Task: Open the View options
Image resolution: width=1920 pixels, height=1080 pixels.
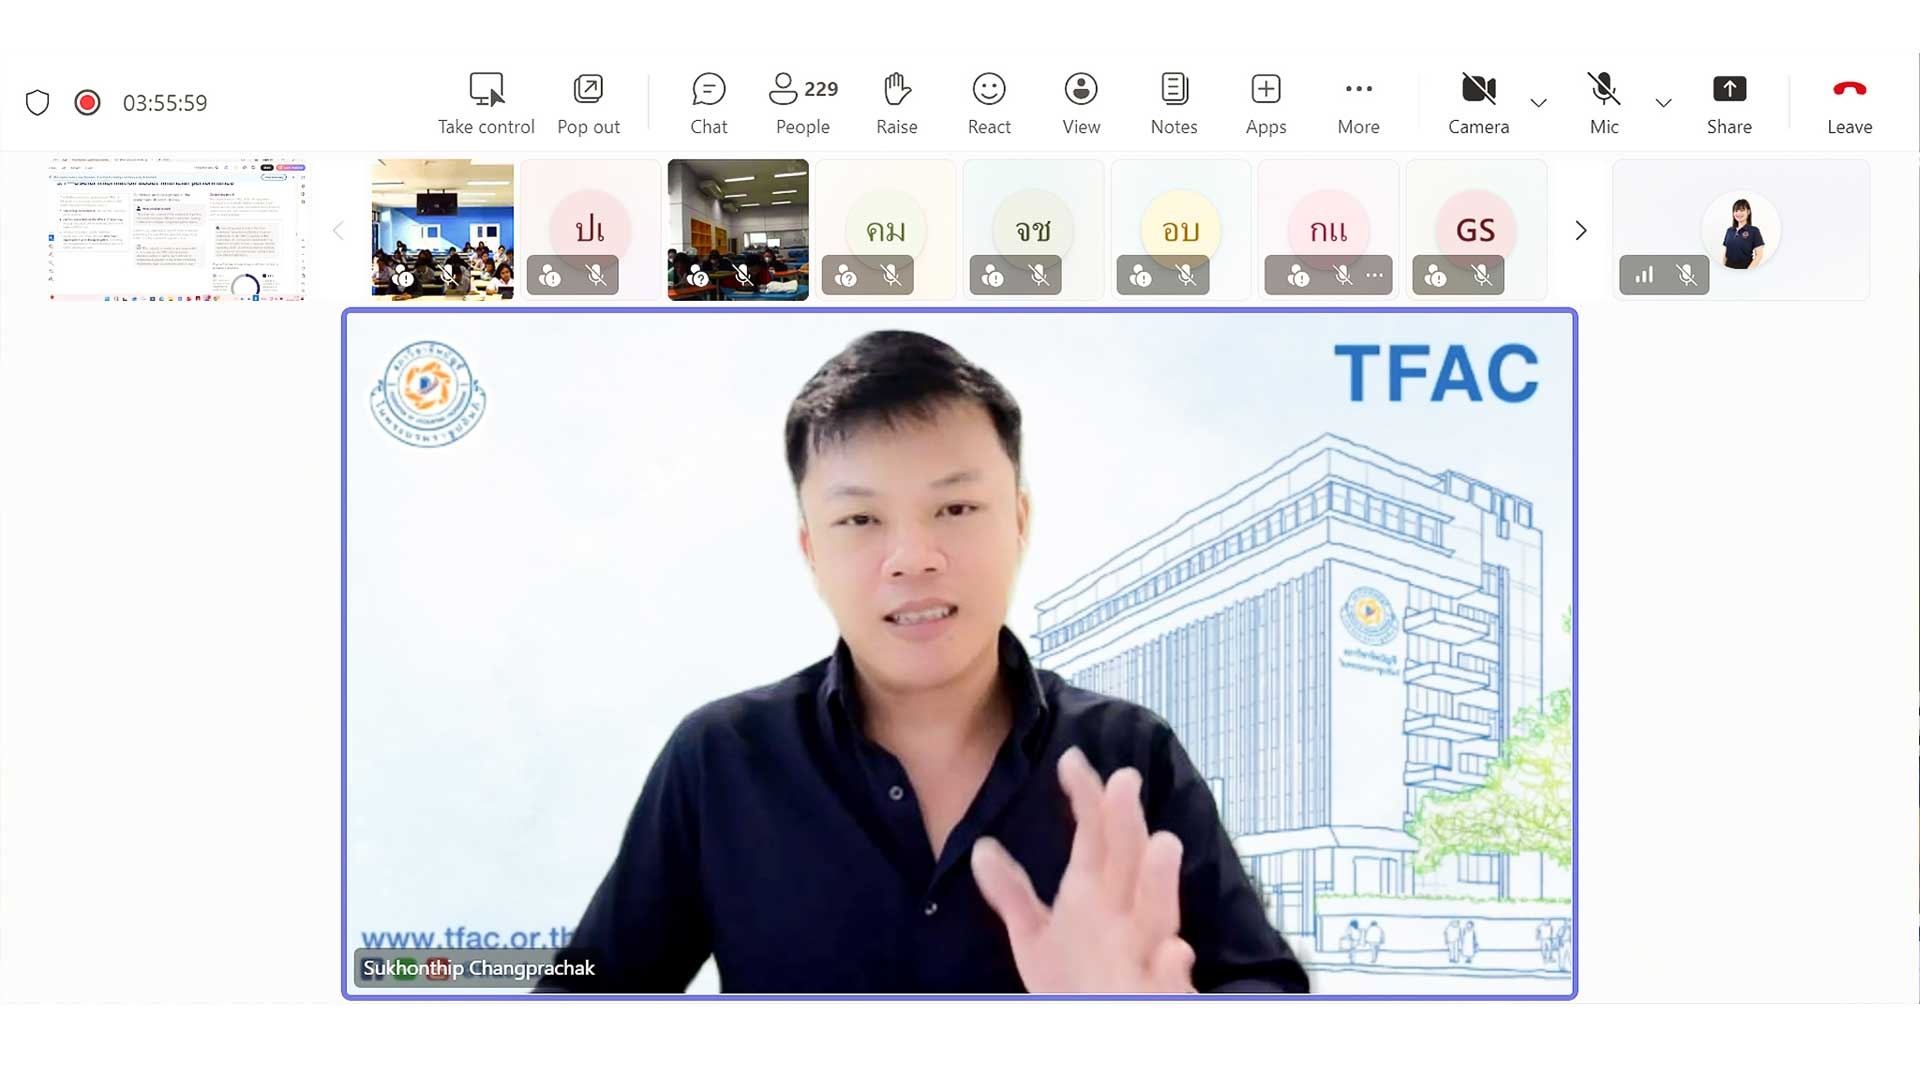Action: (x=1081, y=104)
